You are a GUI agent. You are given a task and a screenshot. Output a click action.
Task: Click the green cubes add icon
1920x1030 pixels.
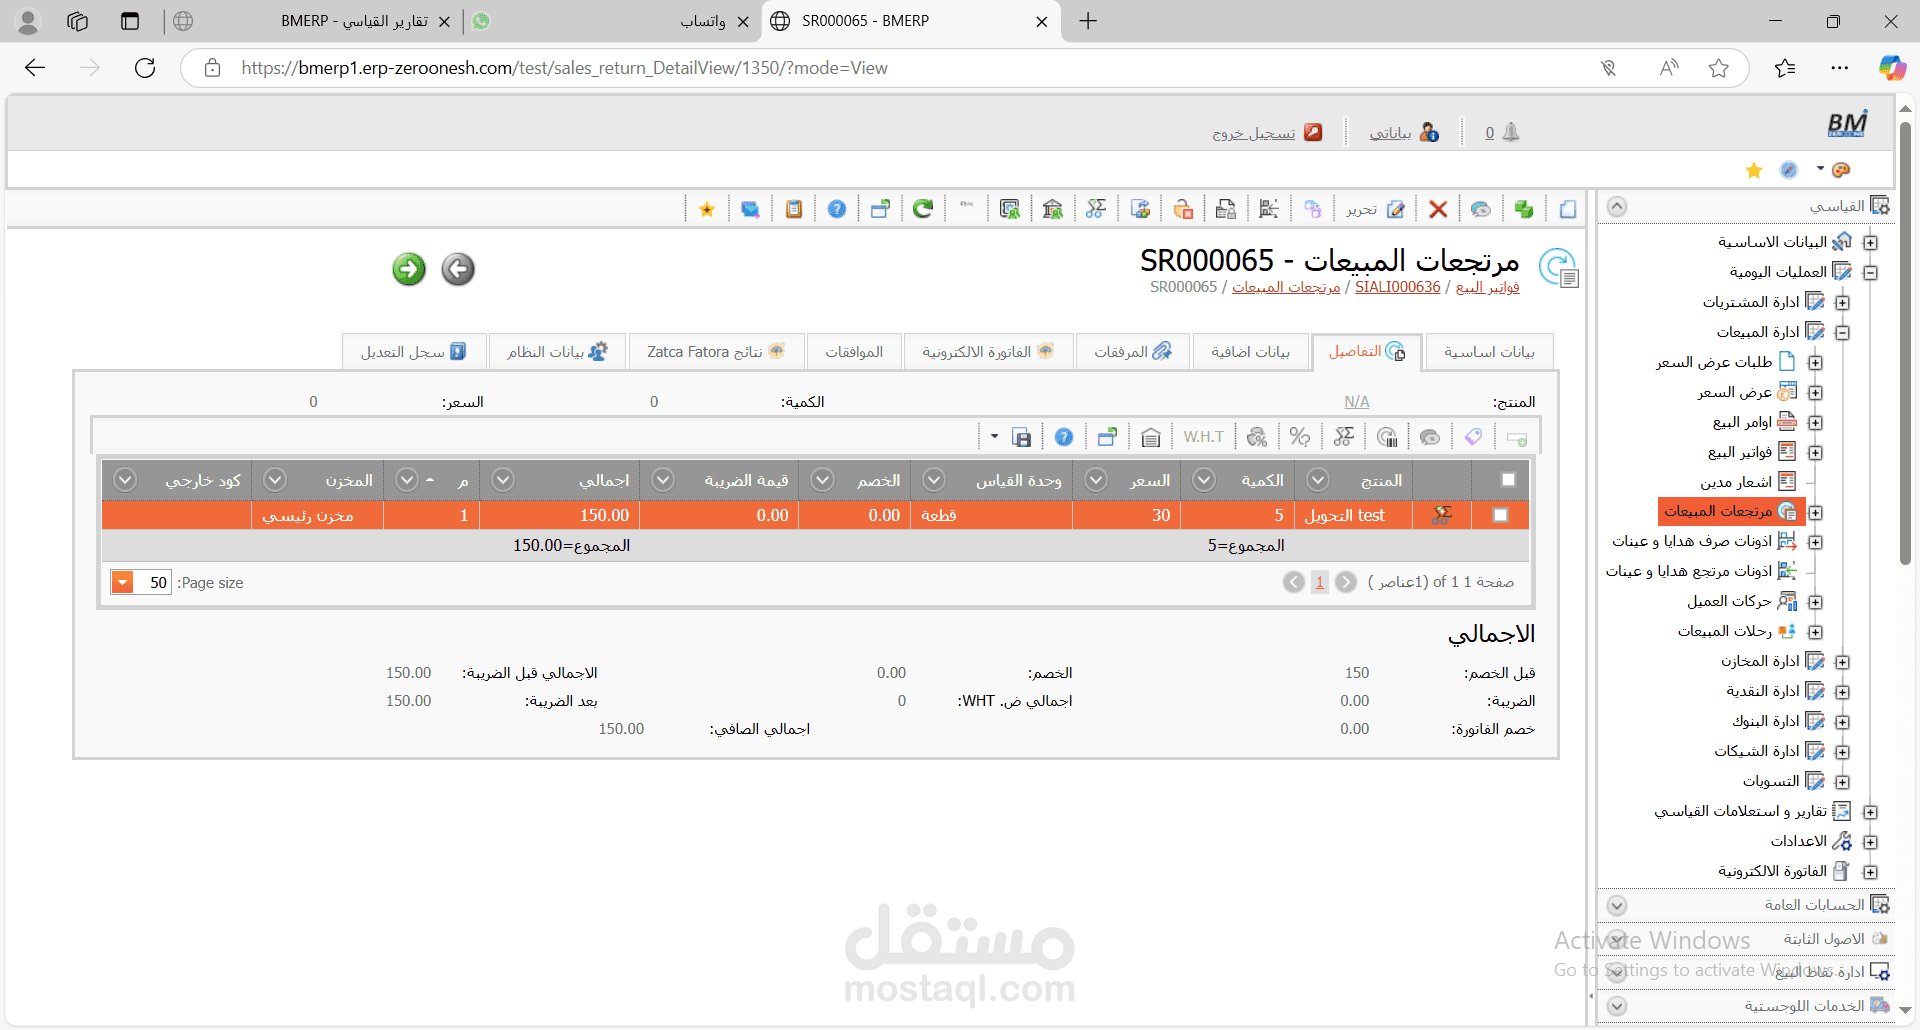pyautogui.click(x=1524, y=209)
